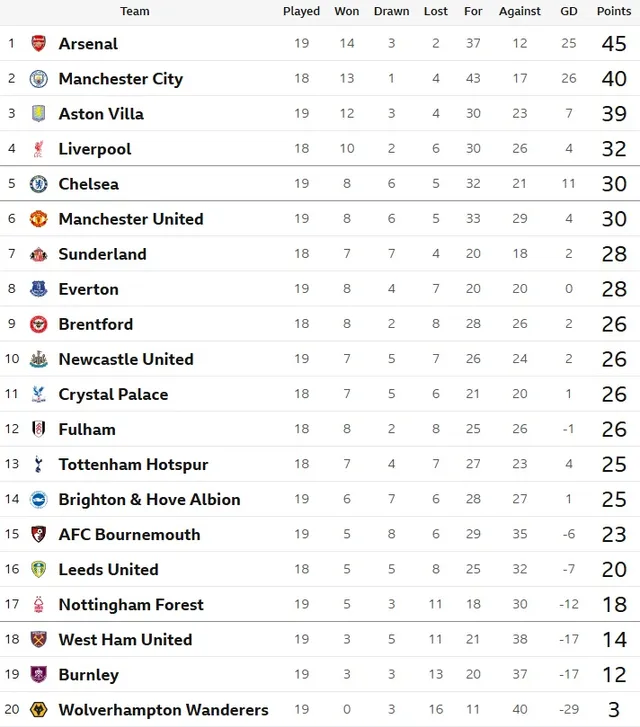640x727 pixels.
Task: Select the Nottingham Forest team name
Action: tap(131, 604)
